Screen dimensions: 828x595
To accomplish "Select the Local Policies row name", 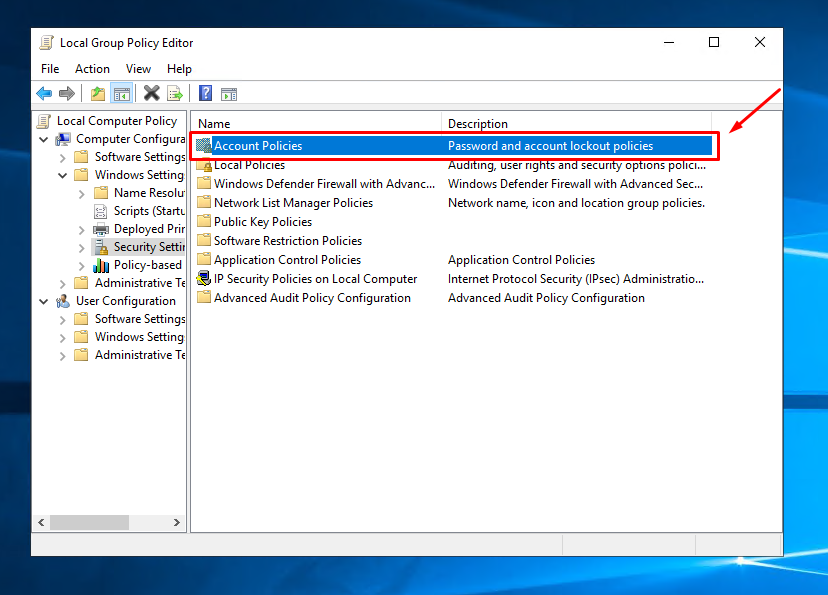I will (x=249, y=165).
